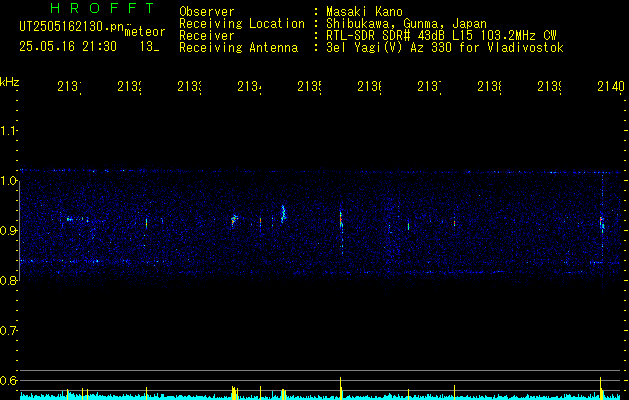629x400 pixels.
Task: Click the first time axis label 2131
Action: [69, 86]
